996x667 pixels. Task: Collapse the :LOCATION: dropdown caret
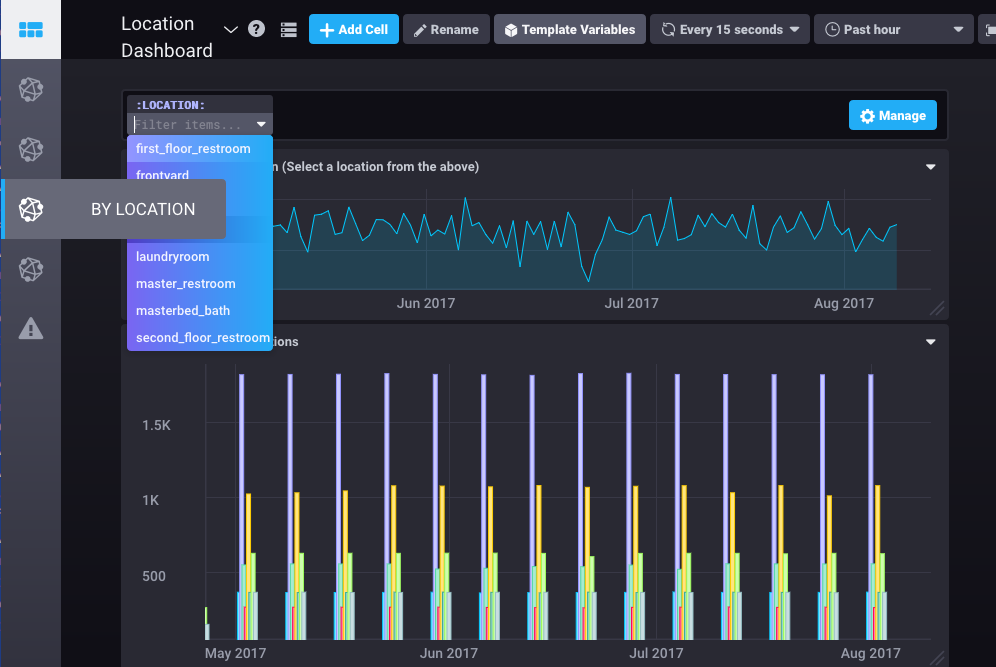click(261, 125)
